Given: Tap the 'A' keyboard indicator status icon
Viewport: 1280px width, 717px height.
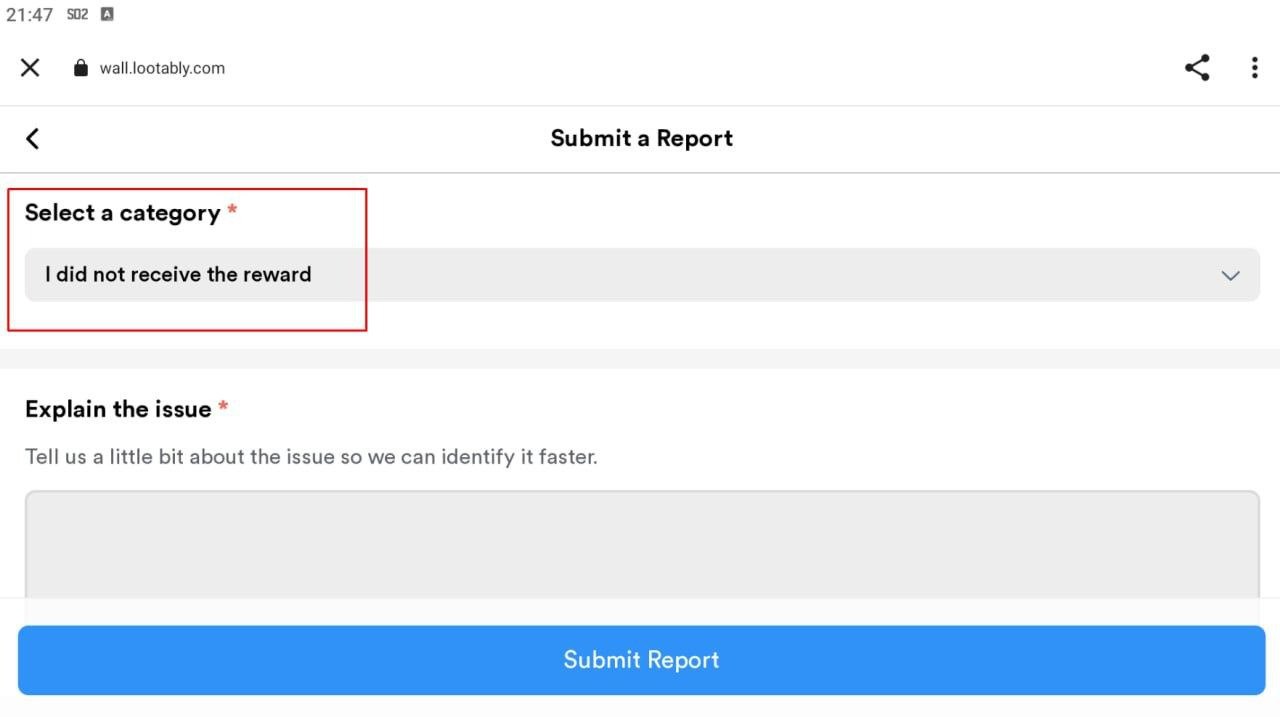Looking at the screenshot, I should pos(107,14).
